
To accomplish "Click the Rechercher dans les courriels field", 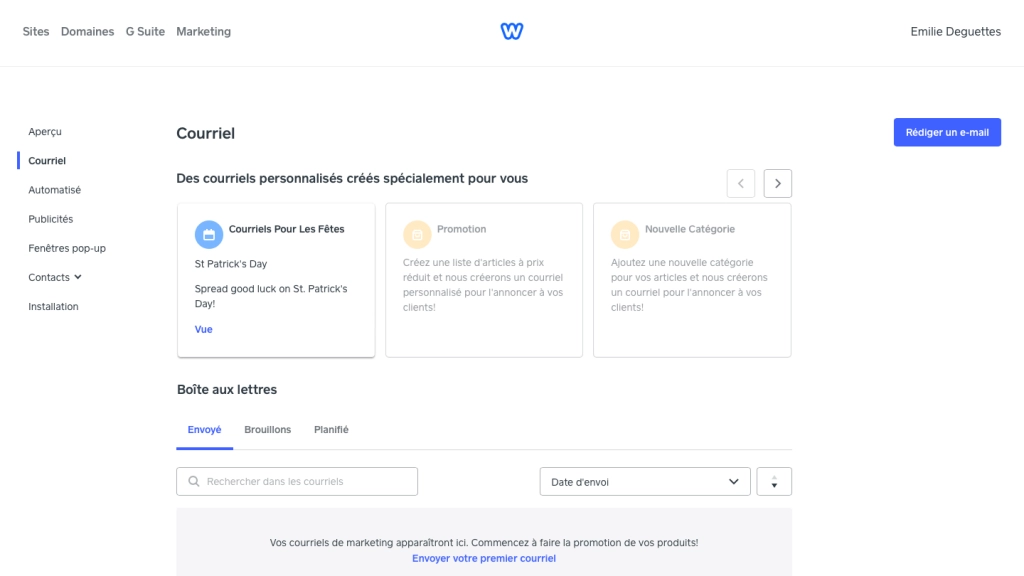I will 297,481.
